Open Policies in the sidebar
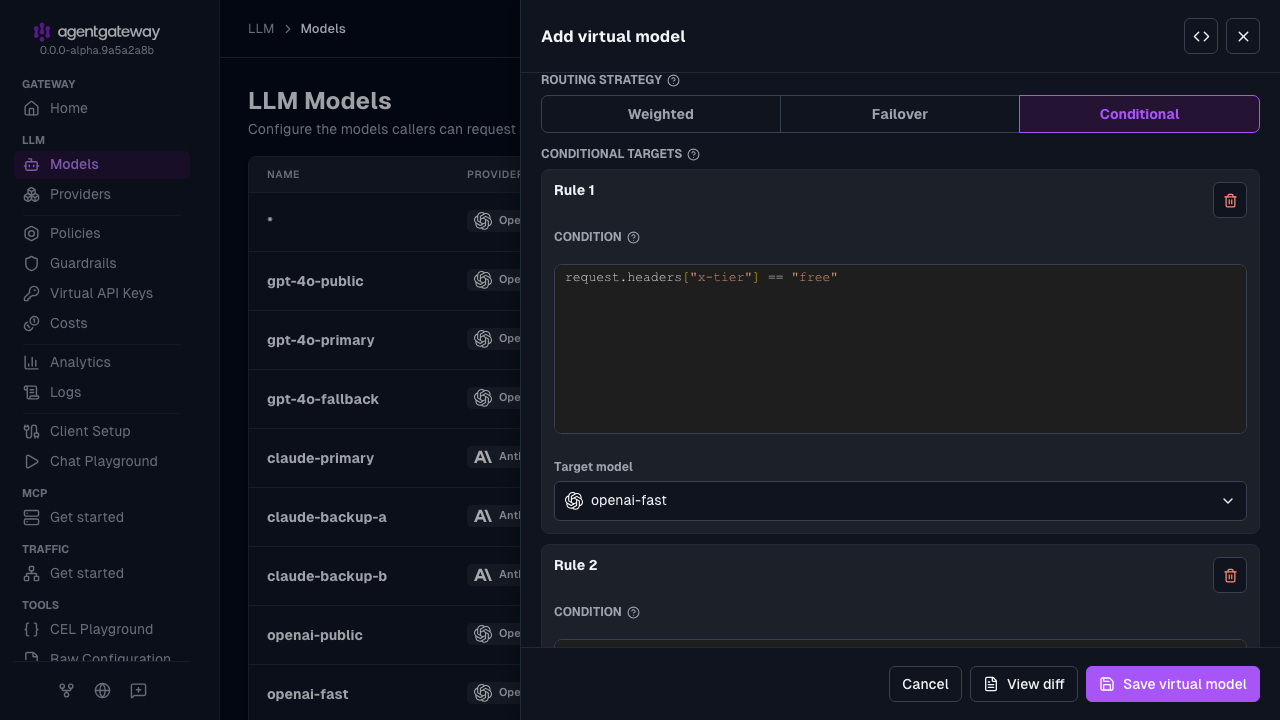Screen dimensions: 1280x720 102,233
